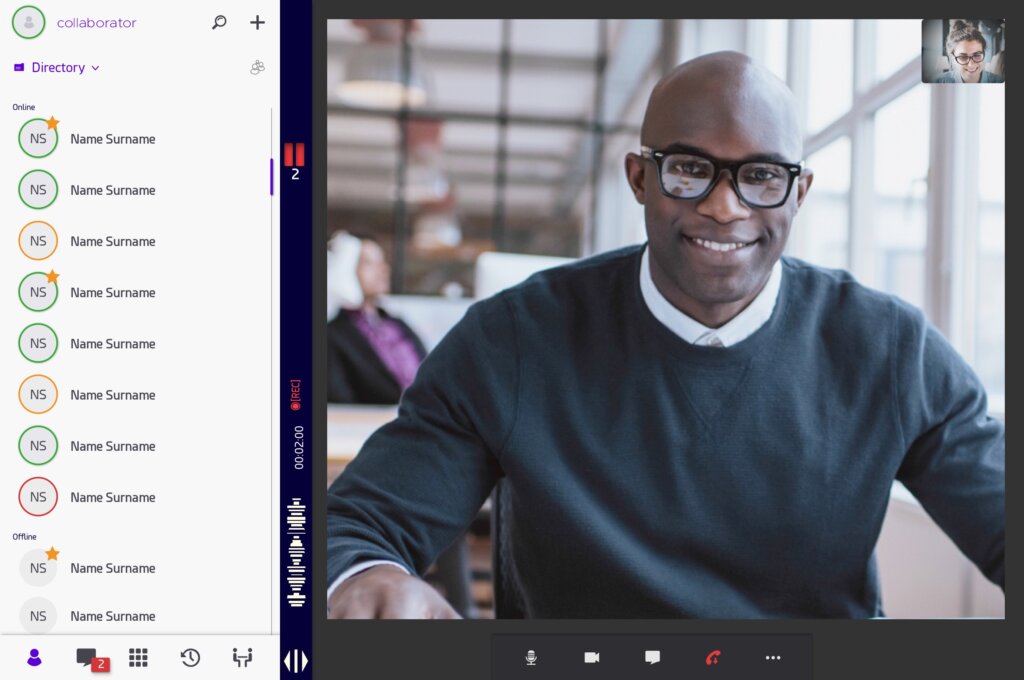Open chat tab with 2 unread badge
Viewport: 1024px width, 680px height.
[x=88, y=657]
